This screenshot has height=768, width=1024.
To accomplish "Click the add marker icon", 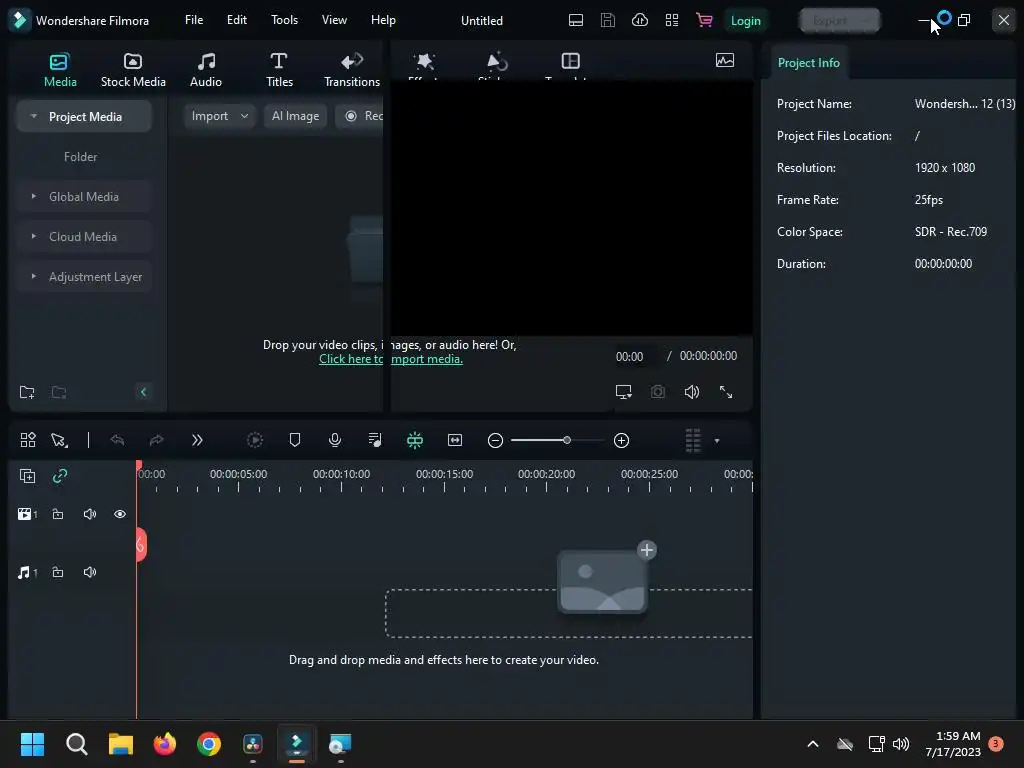I will [295, 440].
